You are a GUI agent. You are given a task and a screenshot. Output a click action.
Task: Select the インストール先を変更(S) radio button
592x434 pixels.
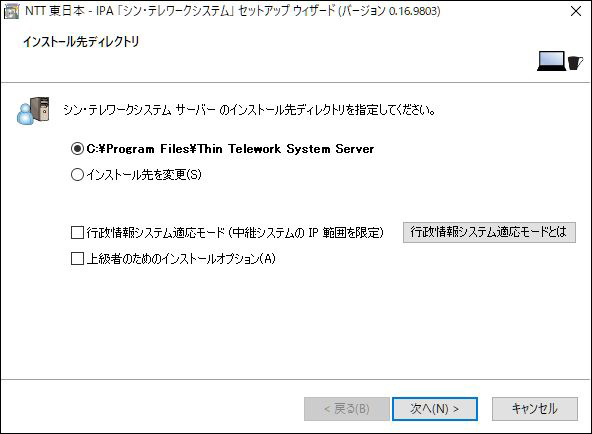(x=77, y=174)
